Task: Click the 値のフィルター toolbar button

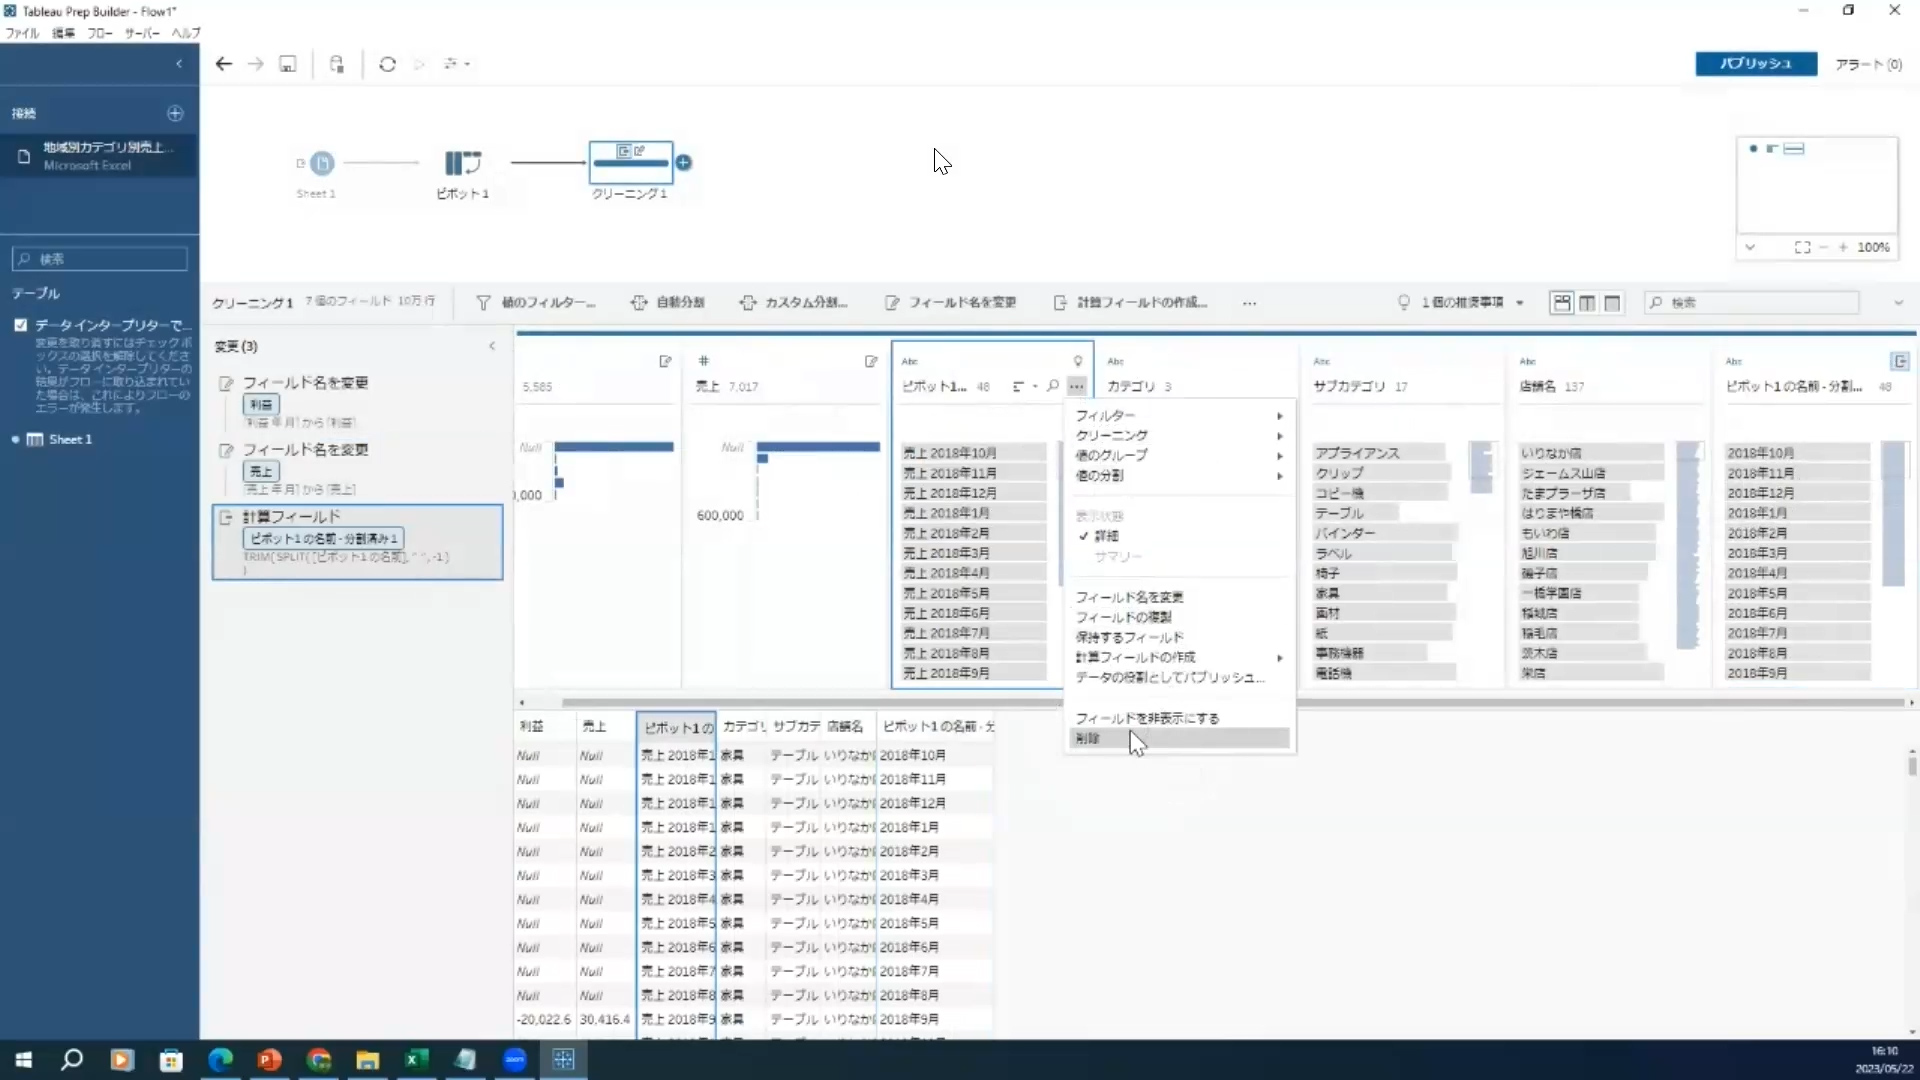Action: pyautogui.click(x=536, y=303)
